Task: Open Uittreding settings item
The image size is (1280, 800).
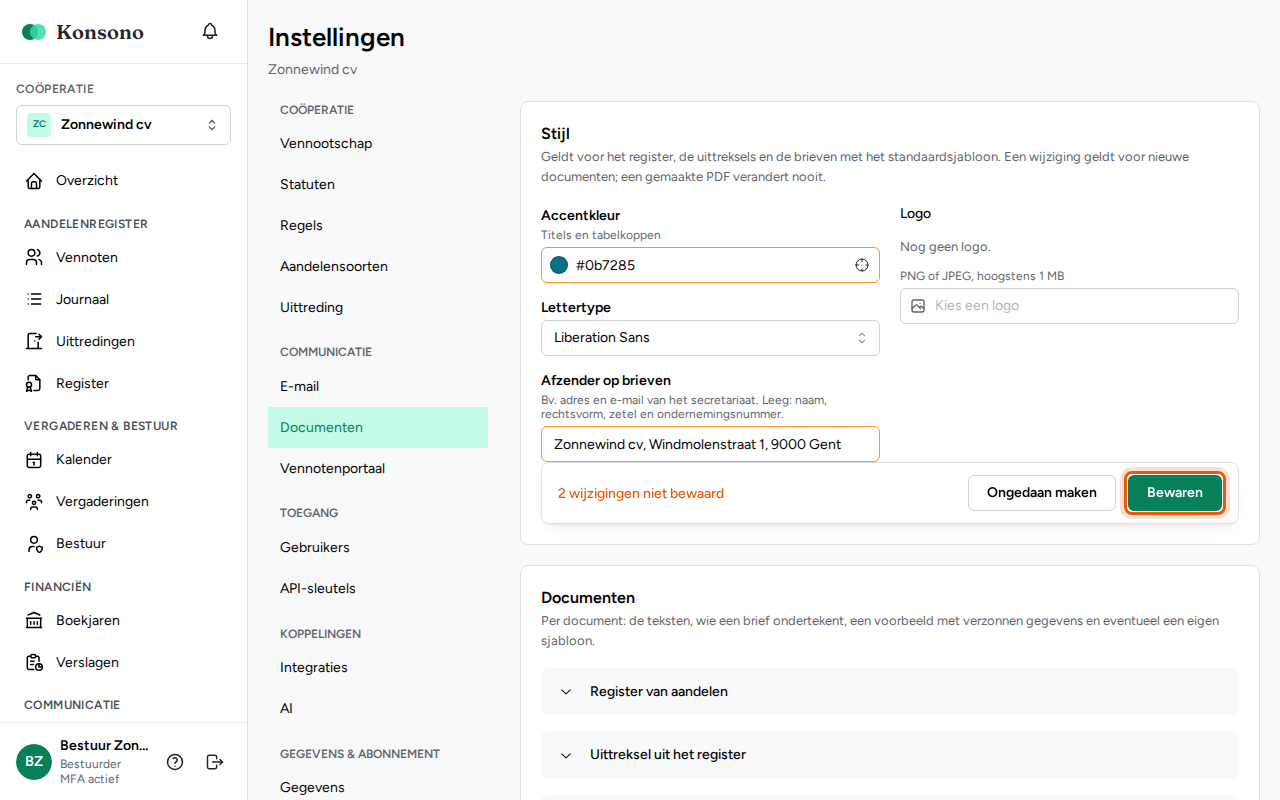Action: coord(378,308)
